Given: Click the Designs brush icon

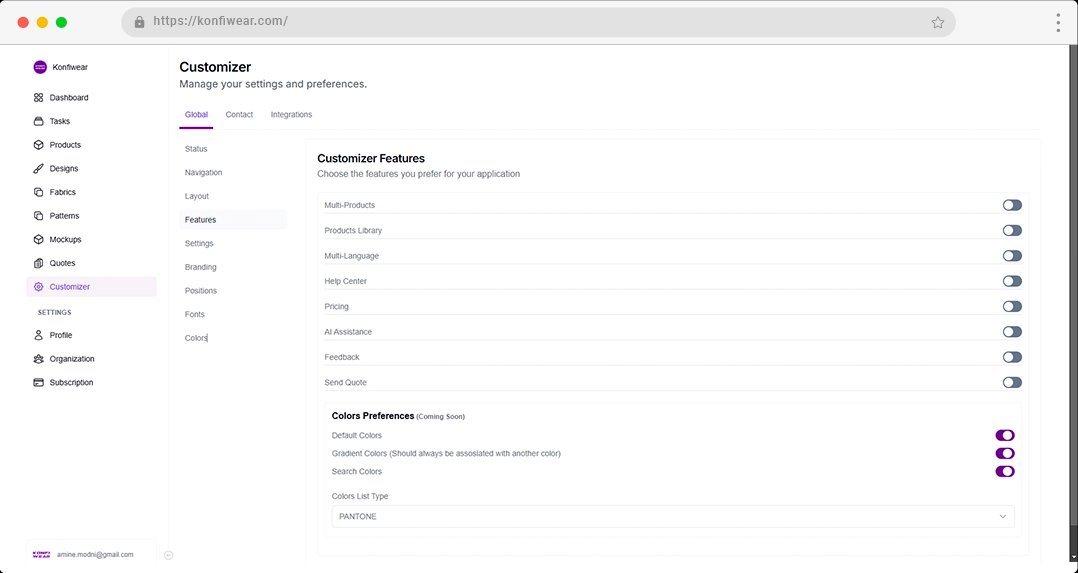Looking at the screenshot, I should (39, 169).
